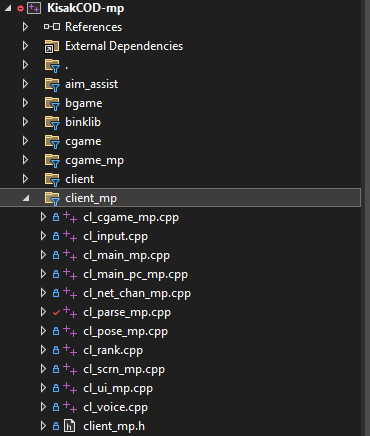Screen dimensions: 370x436
Task: Click the binklib filter folder icon
Action: coord(52,122)
